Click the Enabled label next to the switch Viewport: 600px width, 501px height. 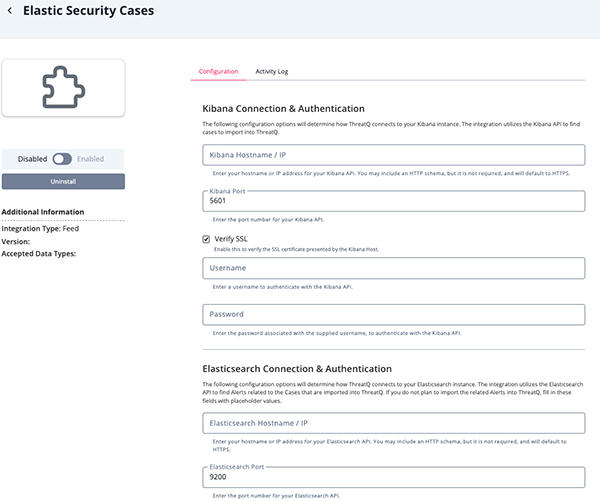coord(91,158)
